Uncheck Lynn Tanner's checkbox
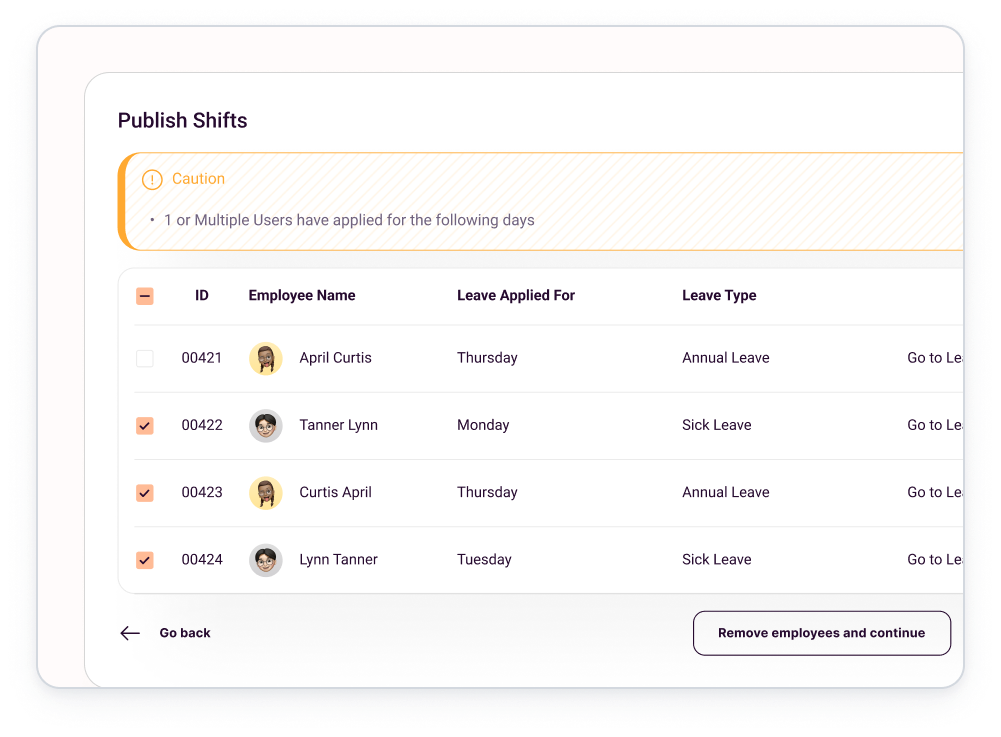The width and height of the screenshot is (1001, 737). 144,559
